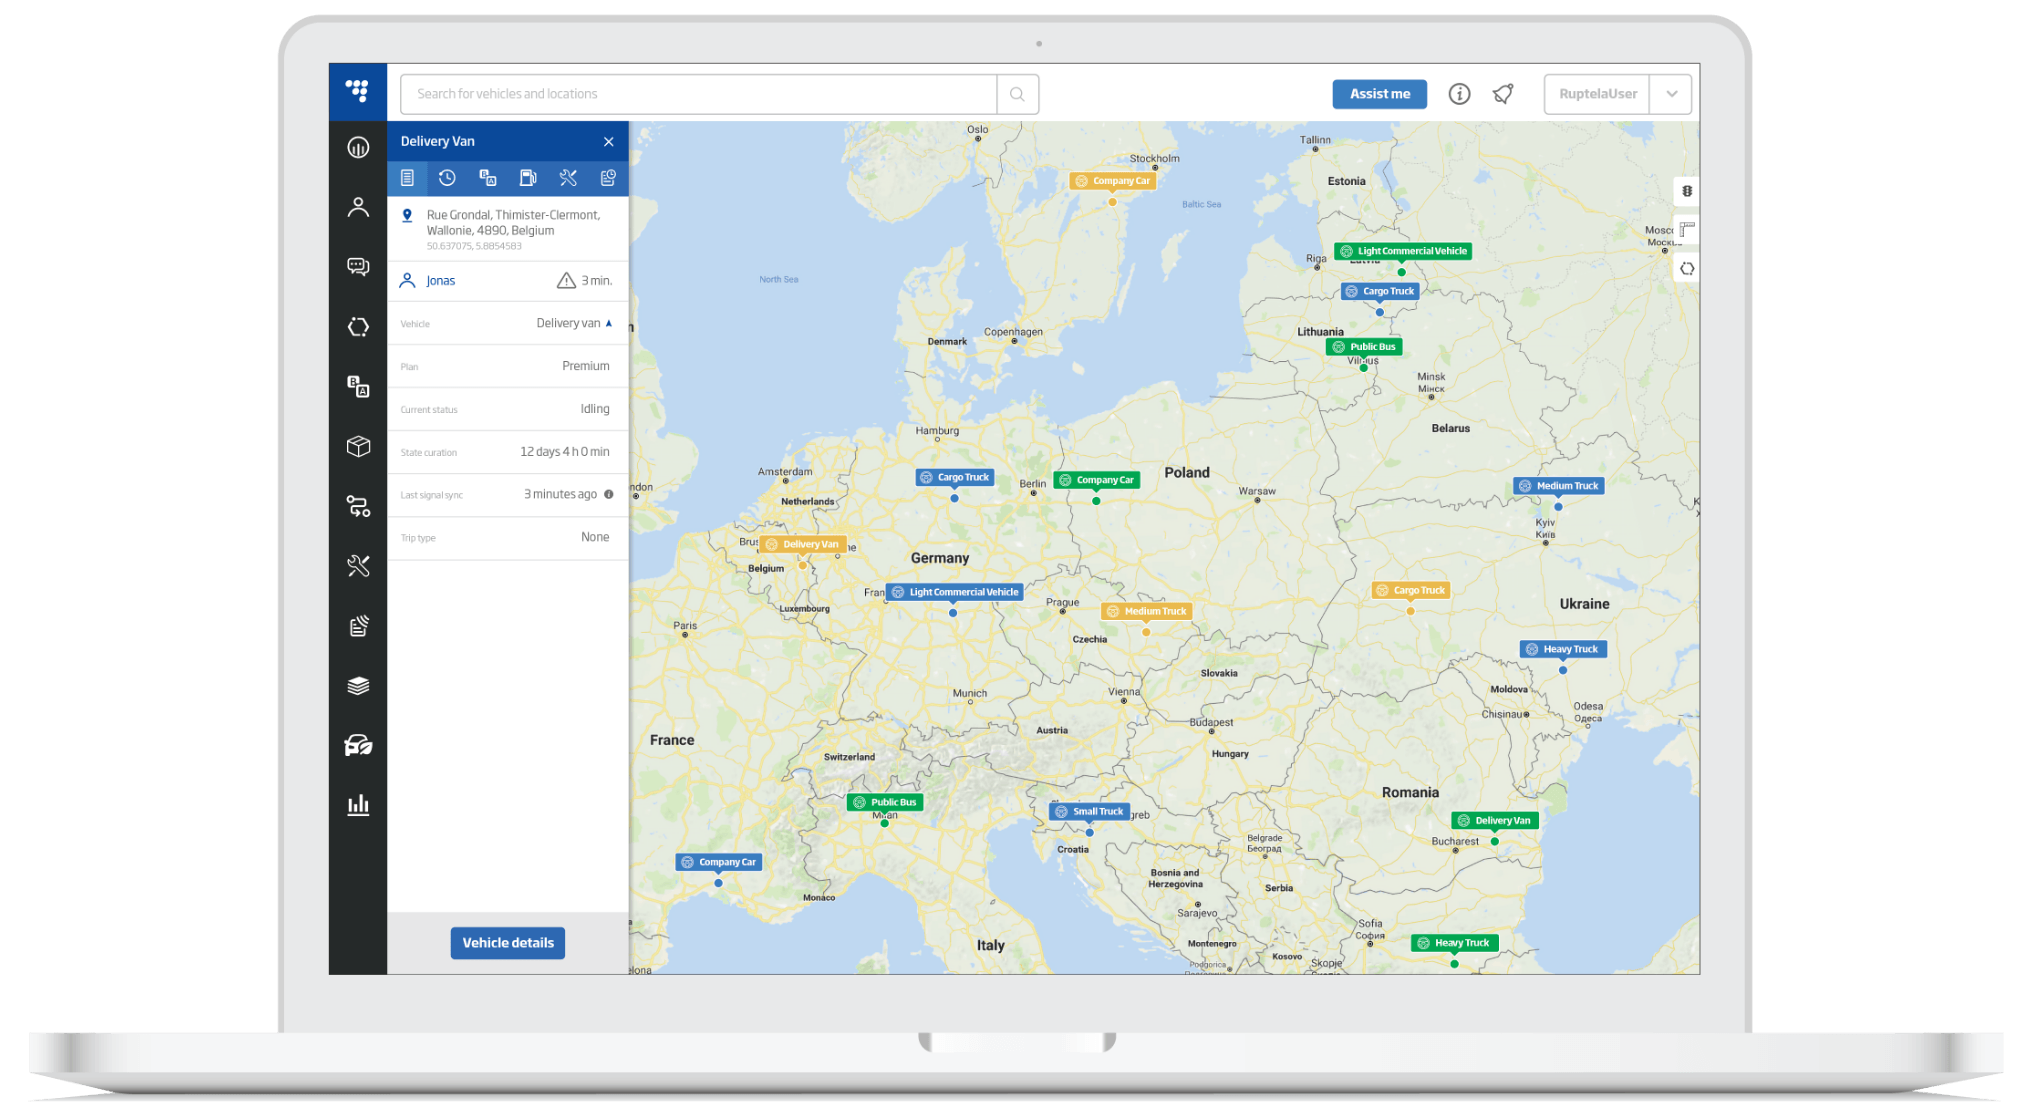Screen dimensions: 2022x1115
Task: Click the rocket icon in the header
Action: click(x=1503, y=94)
